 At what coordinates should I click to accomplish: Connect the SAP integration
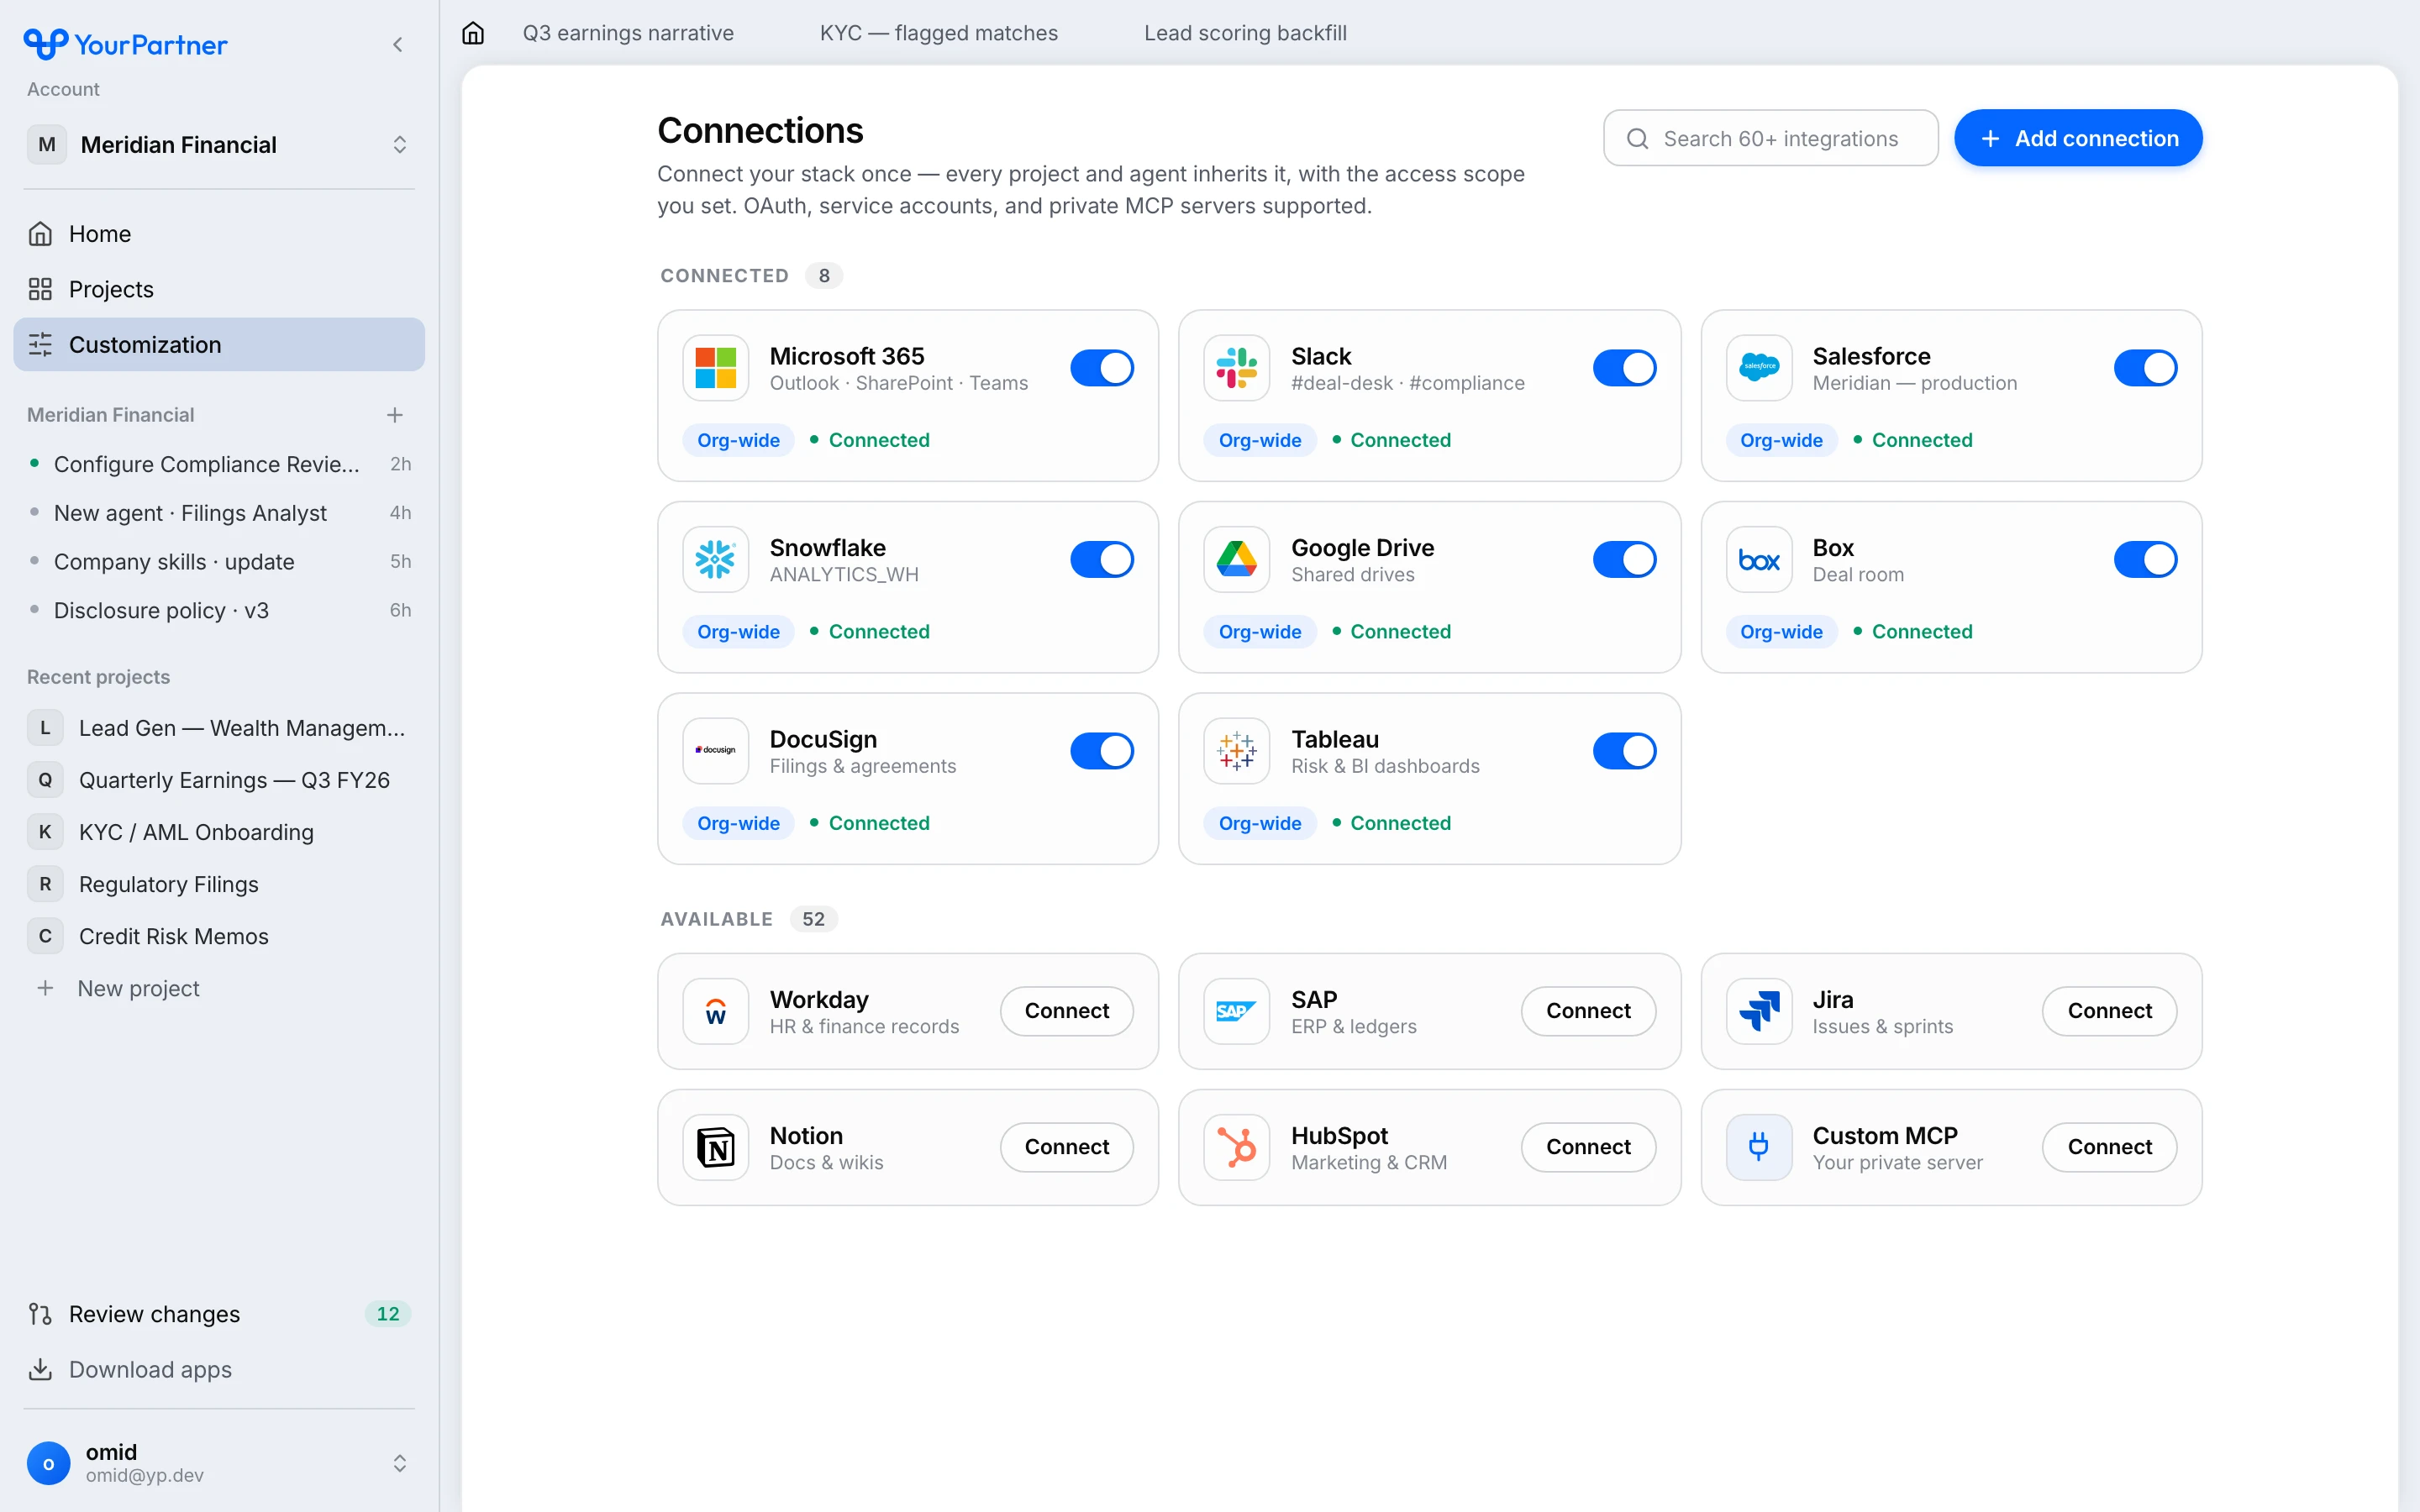click(x=1588, y=1011)
